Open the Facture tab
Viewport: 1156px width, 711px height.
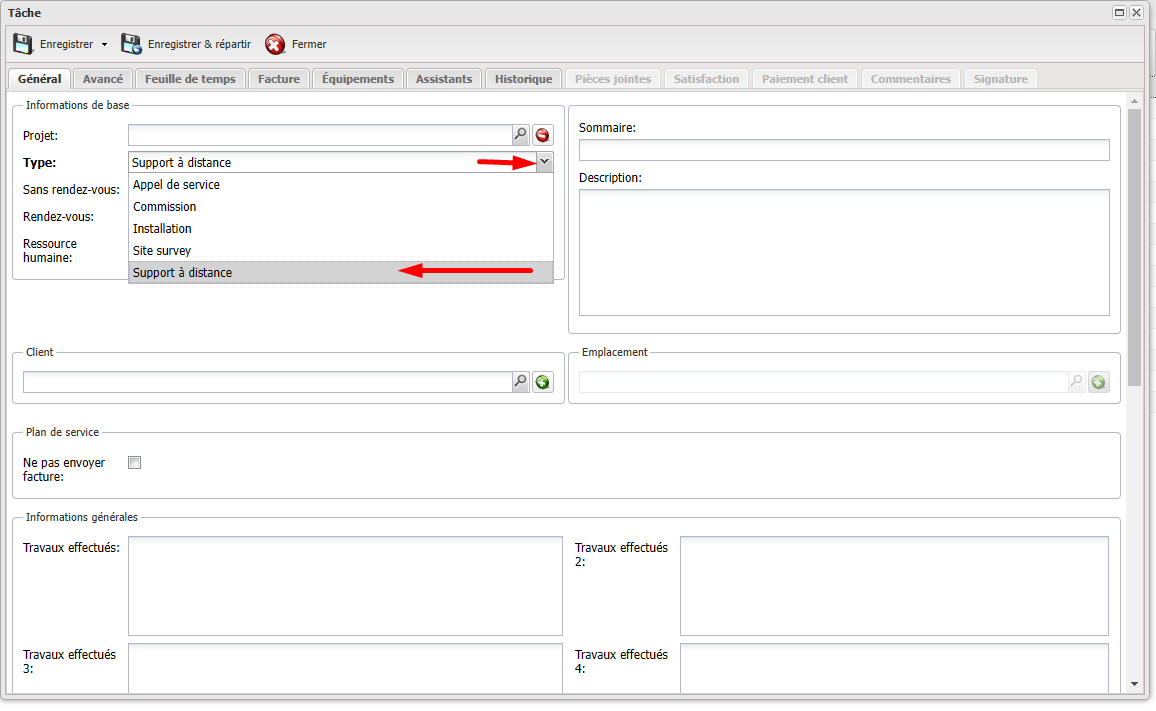point(279,79)
